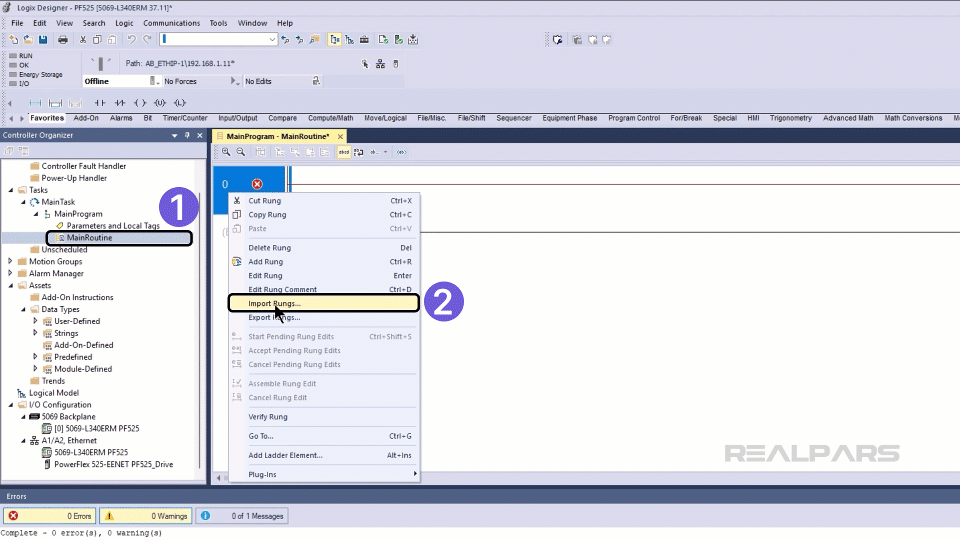Toggle the Messages filter button
960x540 pixels.
coord(242,516)
